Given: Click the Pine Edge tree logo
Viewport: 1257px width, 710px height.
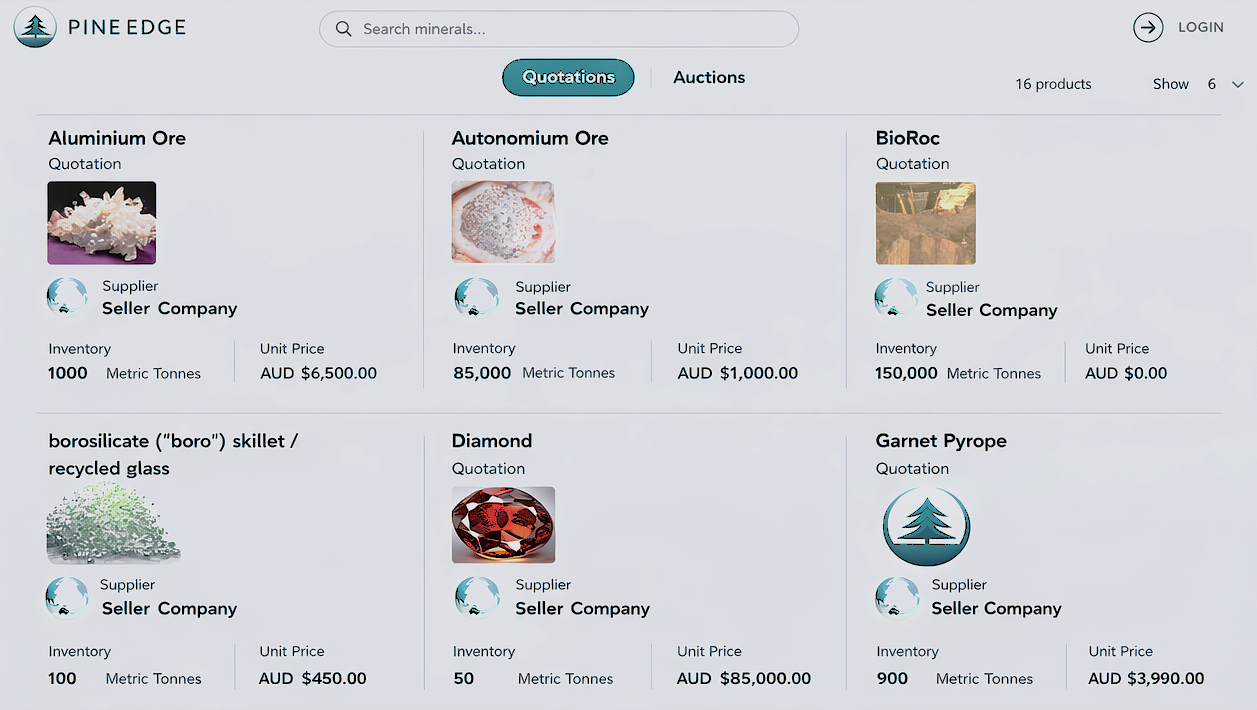Looking at the screenshot, I should click(x=35, y=27).
